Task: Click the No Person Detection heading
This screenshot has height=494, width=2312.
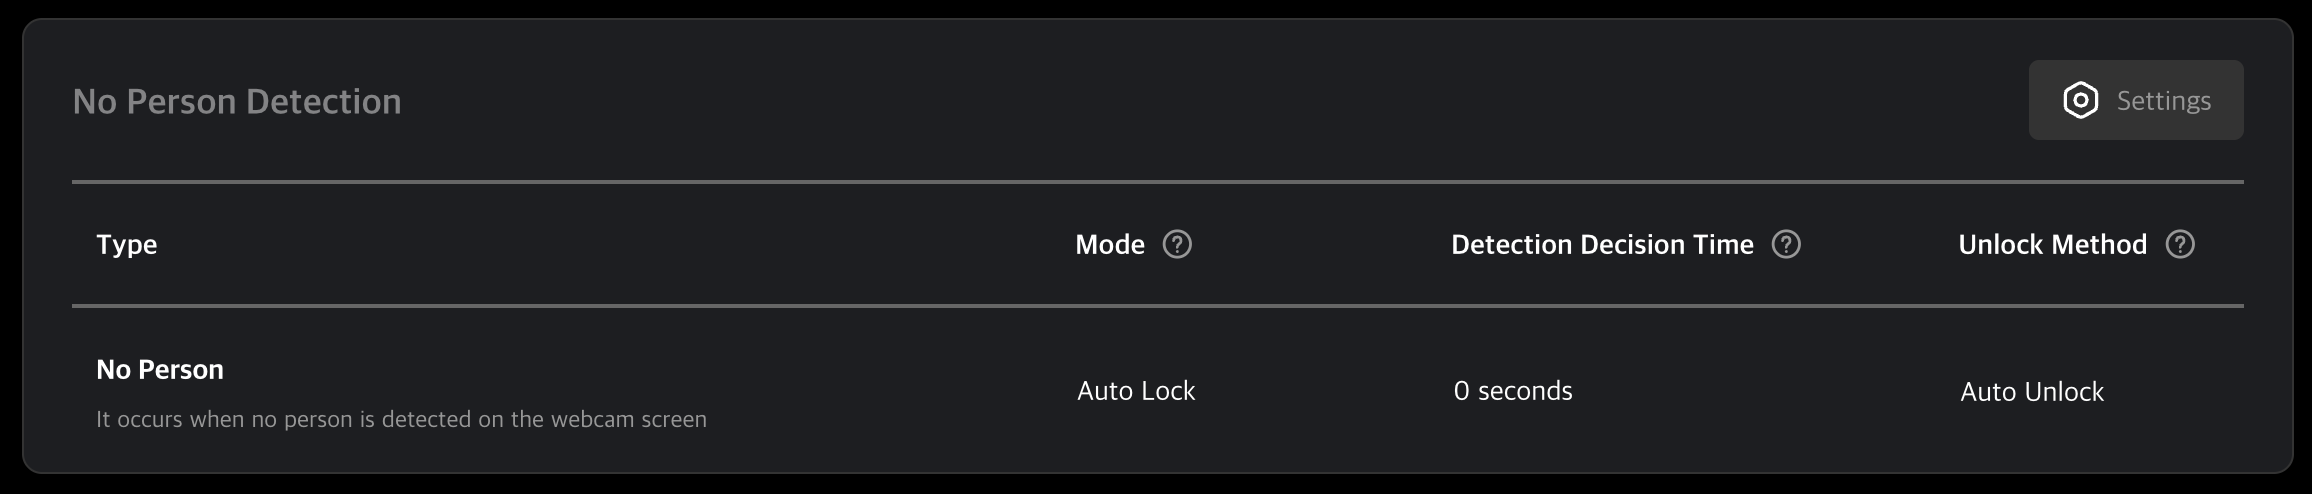Action: [237, 102]
